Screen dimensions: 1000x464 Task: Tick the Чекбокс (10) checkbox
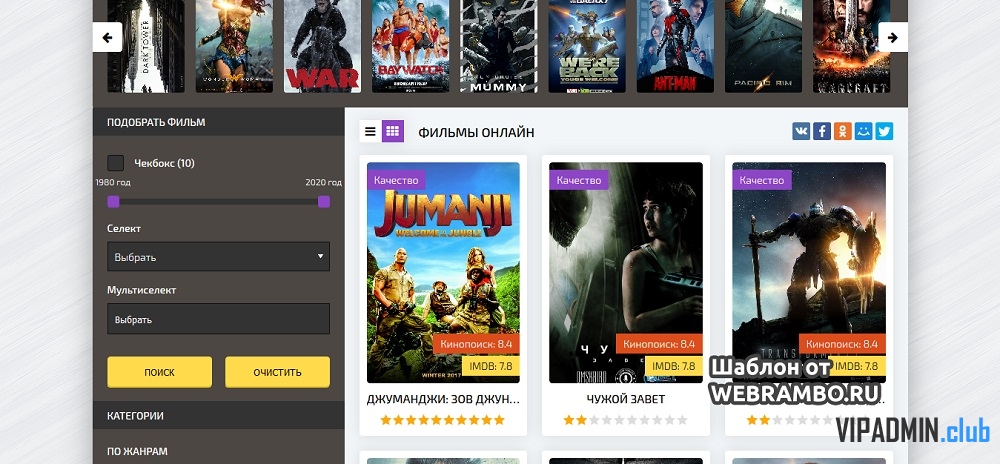coord(115,163)
